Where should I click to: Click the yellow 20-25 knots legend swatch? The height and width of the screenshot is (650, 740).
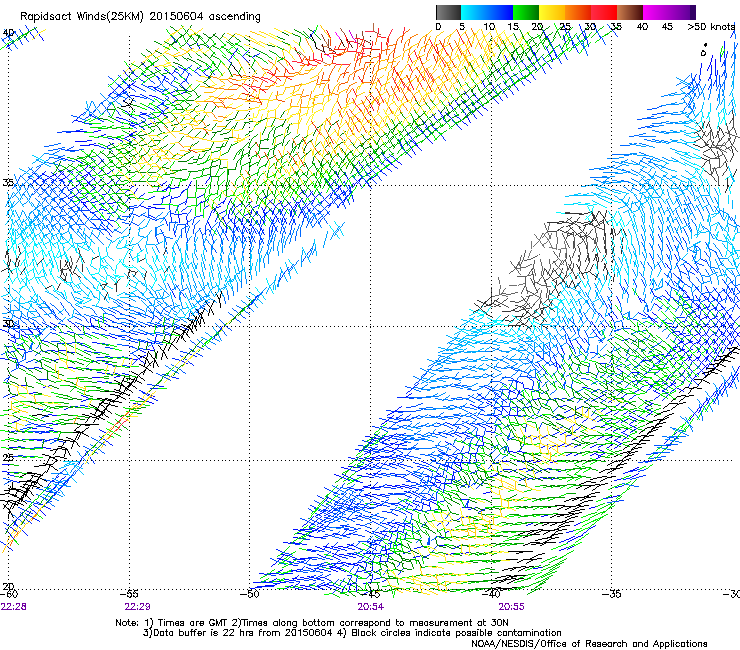click(552, 12)
